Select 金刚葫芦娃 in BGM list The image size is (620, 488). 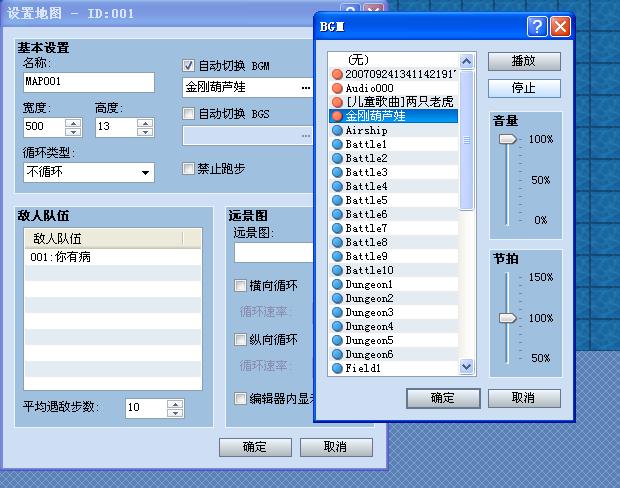[393, 116]
